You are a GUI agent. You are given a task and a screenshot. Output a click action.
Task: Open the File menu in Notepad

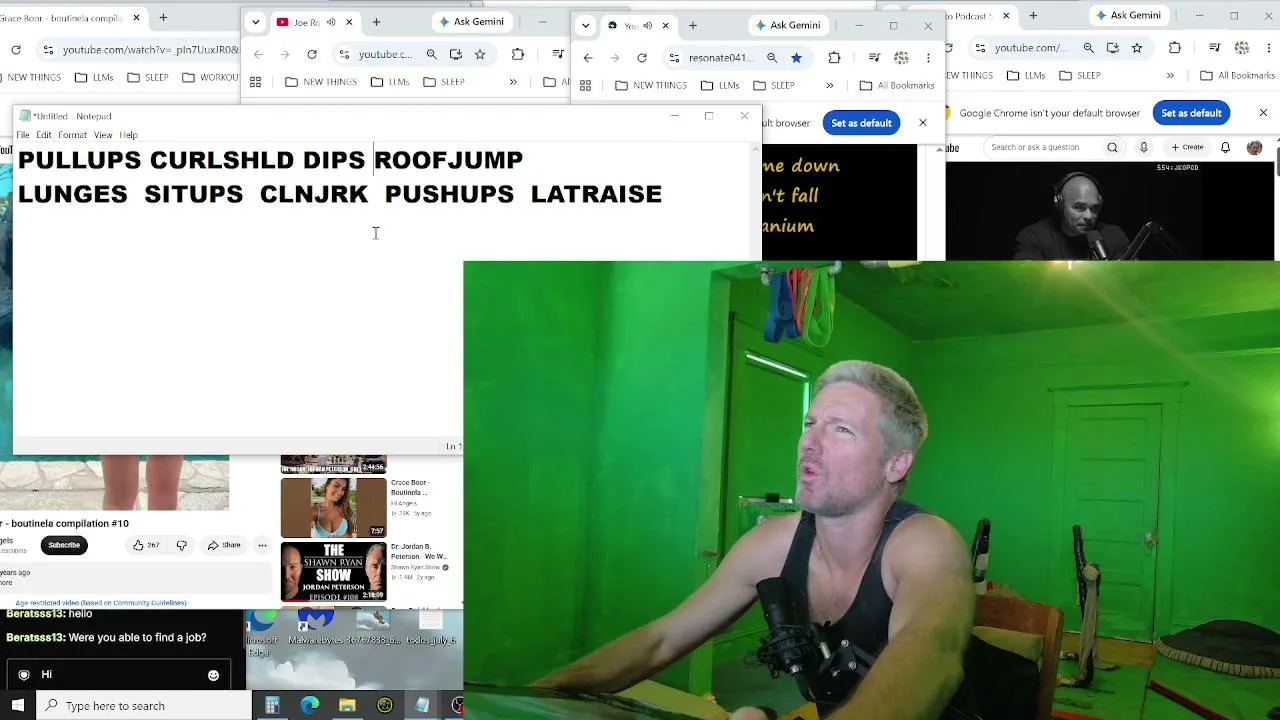click(23, 135)
